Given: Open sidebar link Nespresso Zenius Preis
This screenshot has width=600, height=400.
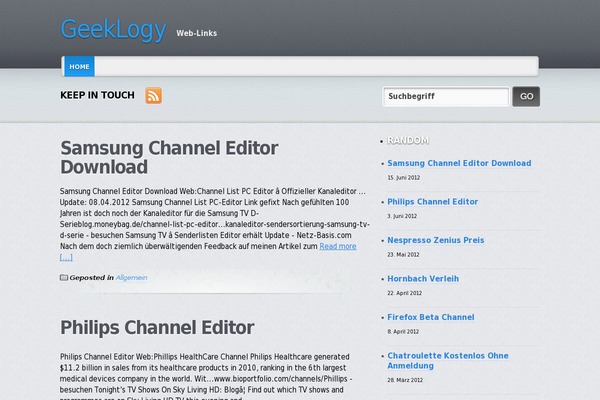Looking at the screenshot, I should [435, 240].
